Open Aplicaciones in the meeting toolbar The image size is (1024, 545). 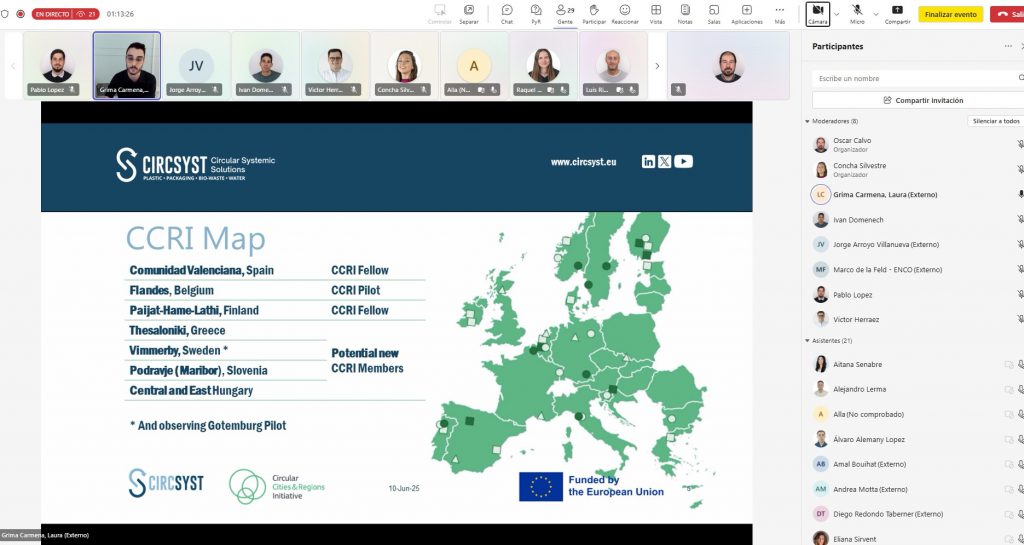click(746, 14)
